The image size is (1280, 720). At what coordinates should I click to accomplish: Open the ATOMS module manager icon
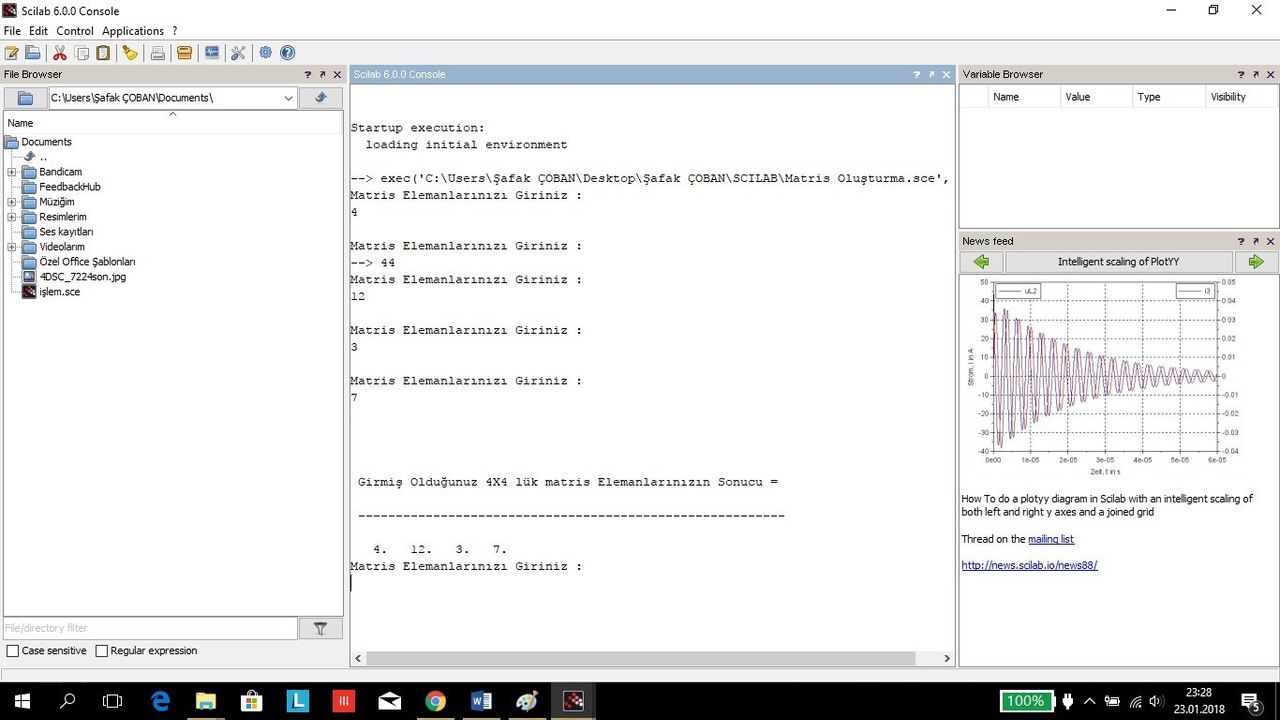tap(184, 53)
